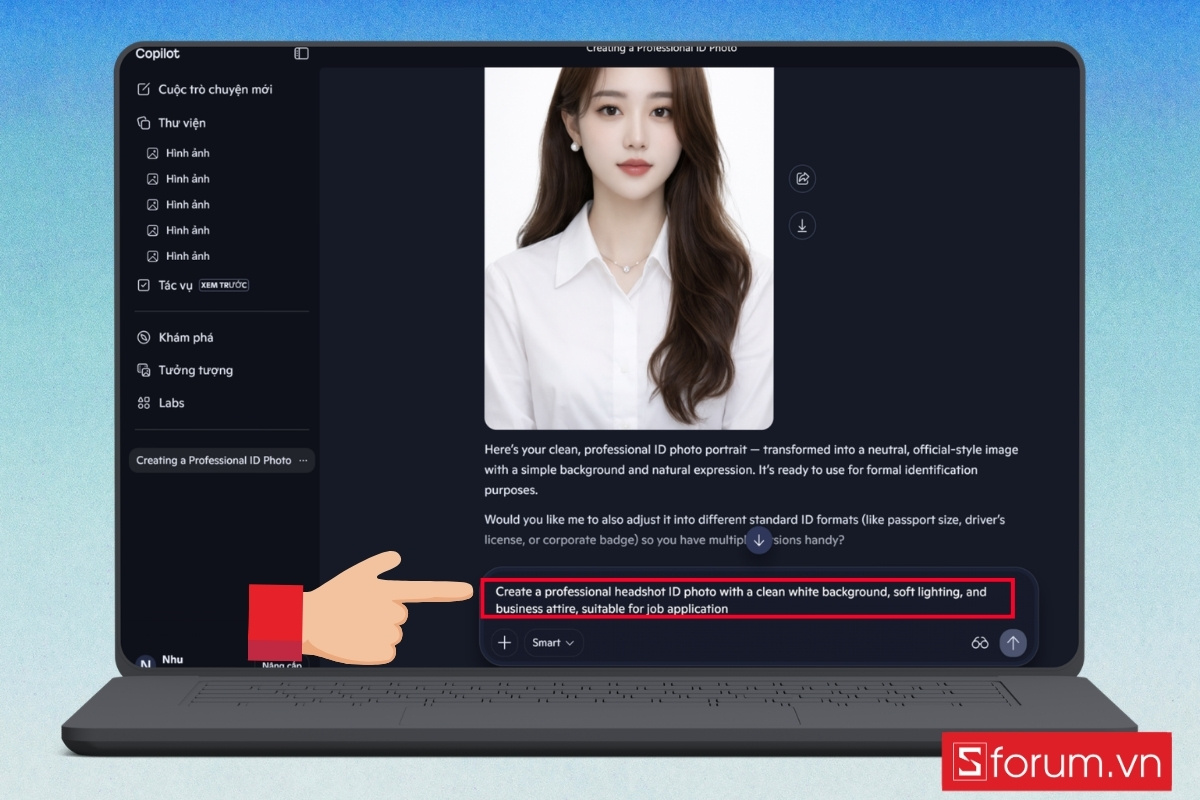Click the plus attach button

point(505,643)
